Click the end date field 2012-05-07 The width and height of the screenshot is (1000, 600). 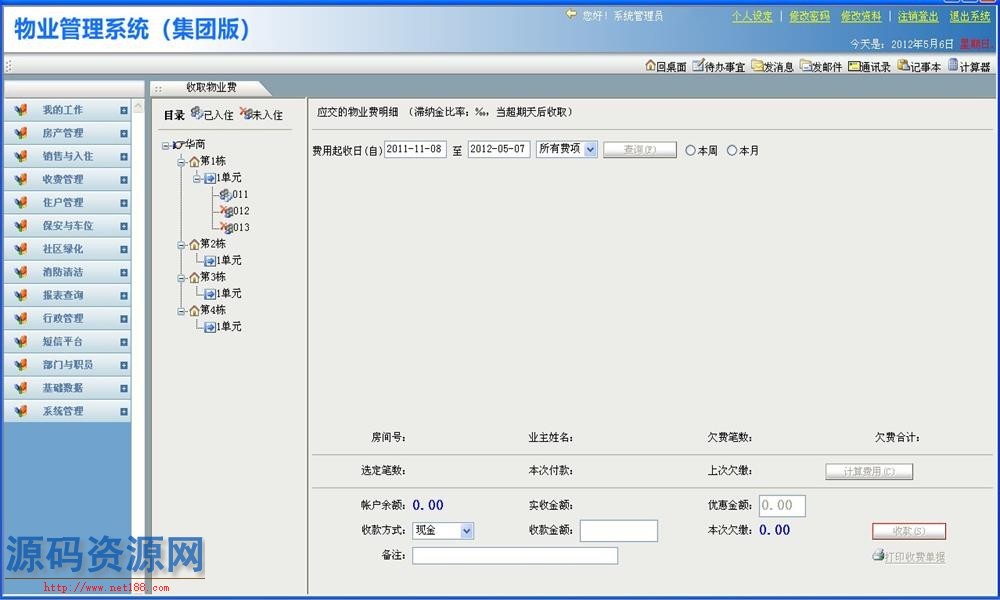tap(499, 149)
